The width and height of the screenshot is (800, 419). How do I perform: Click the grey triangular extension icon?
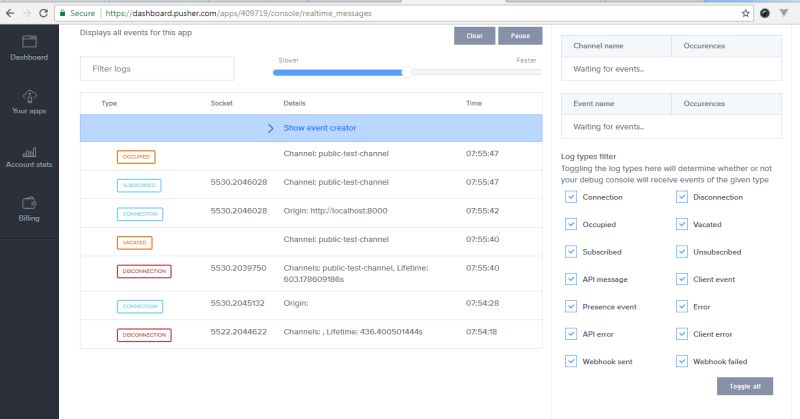click(784, 13)
